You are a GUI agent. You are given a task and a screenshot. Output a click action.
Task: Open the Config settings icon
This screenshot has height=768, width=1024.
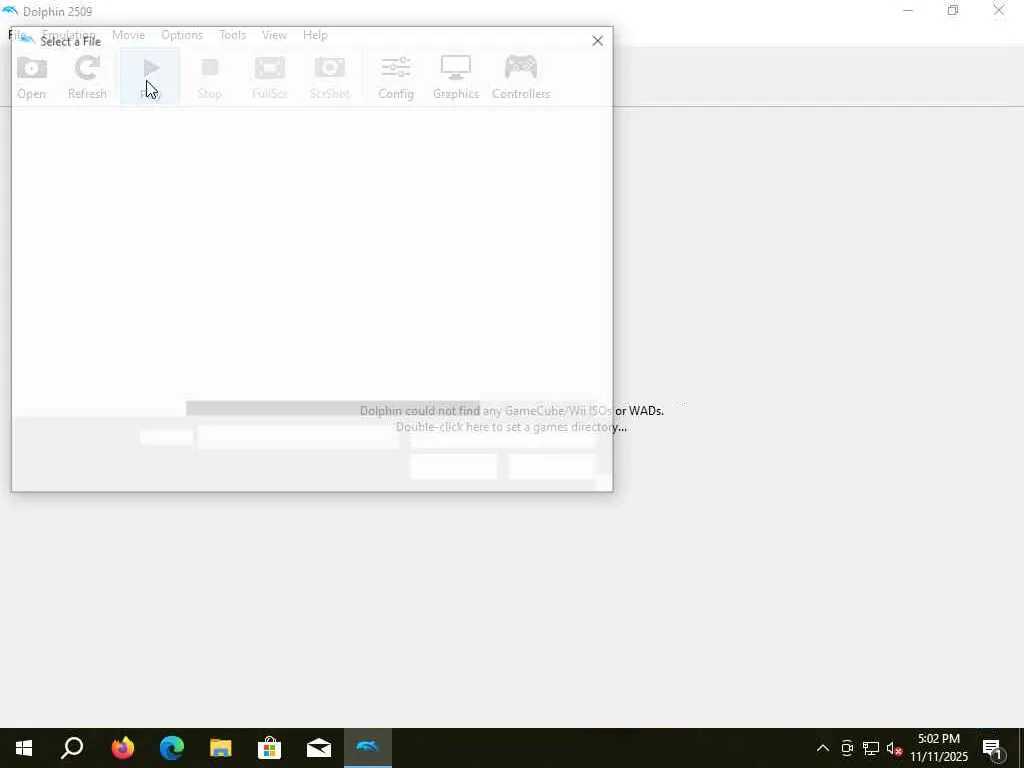coord(396,77)
